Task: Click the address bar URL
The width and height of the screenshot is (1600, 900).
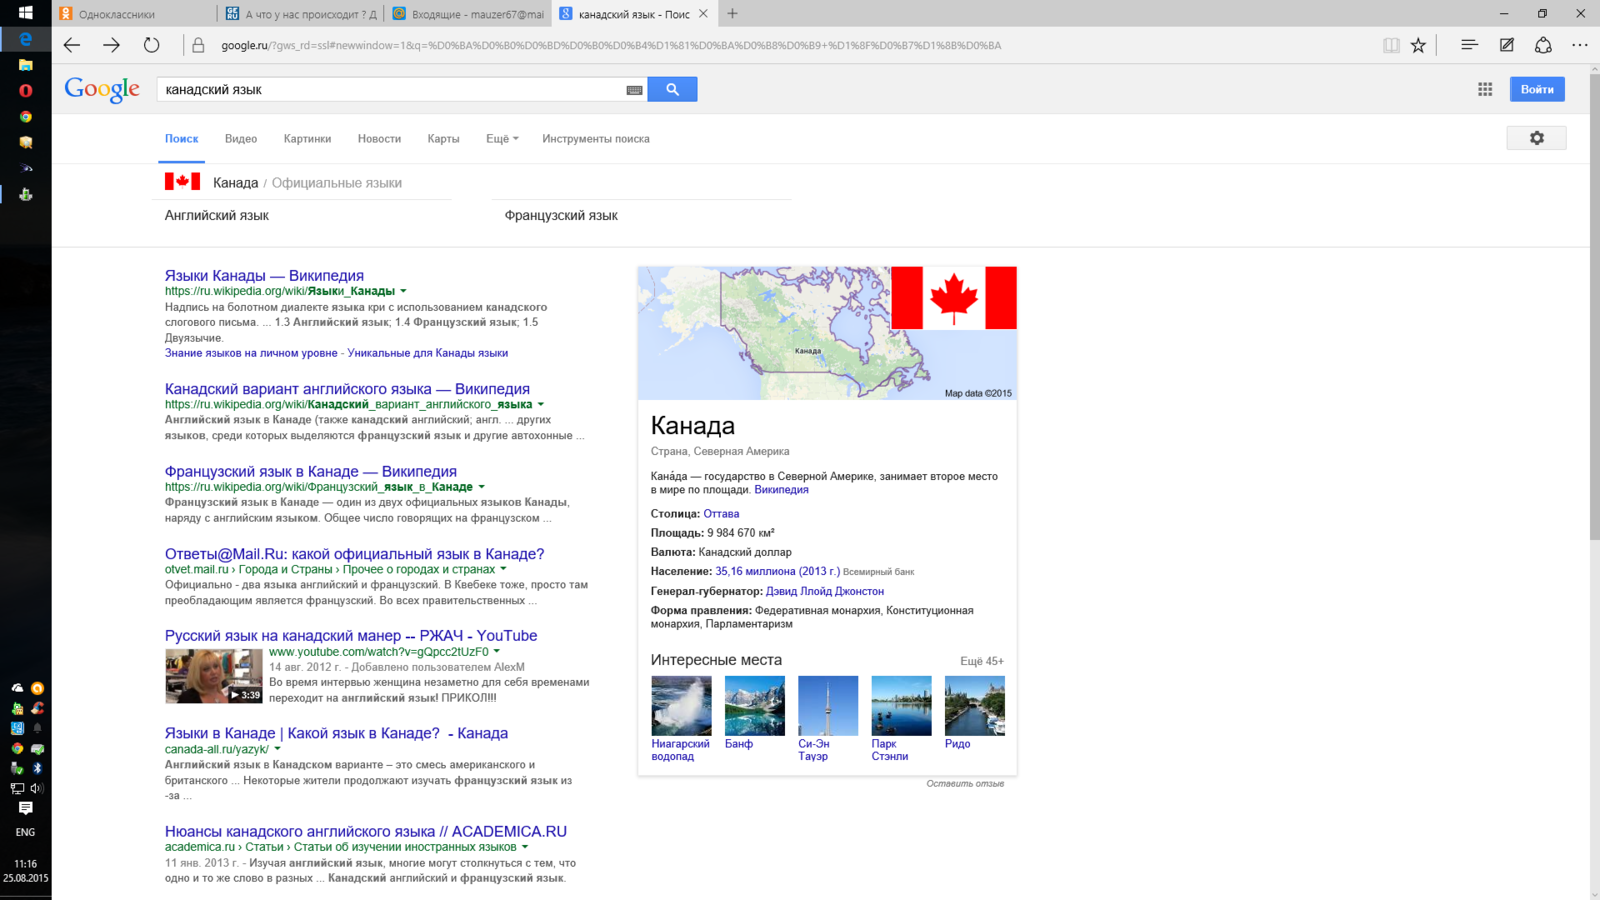Action: coord(611,45)
